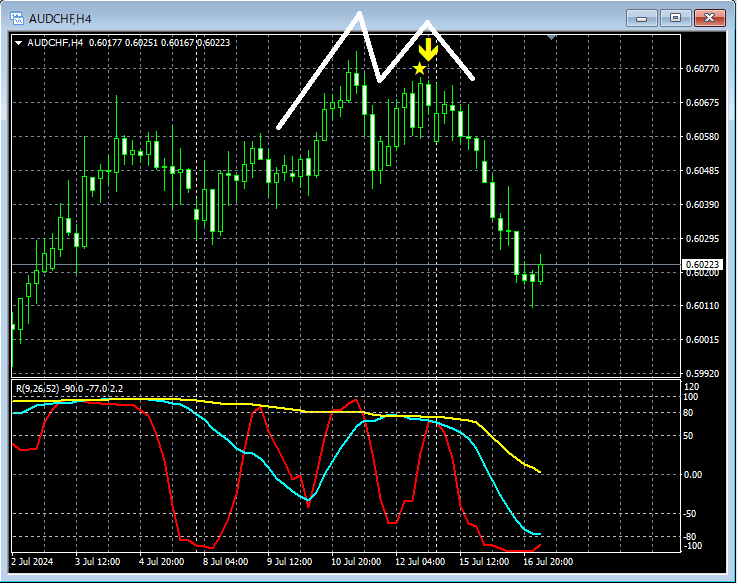The height and width of the screenshot is (583, 738).
Task: Click the 3 Jul 12:00 time label
Action: 97,562
